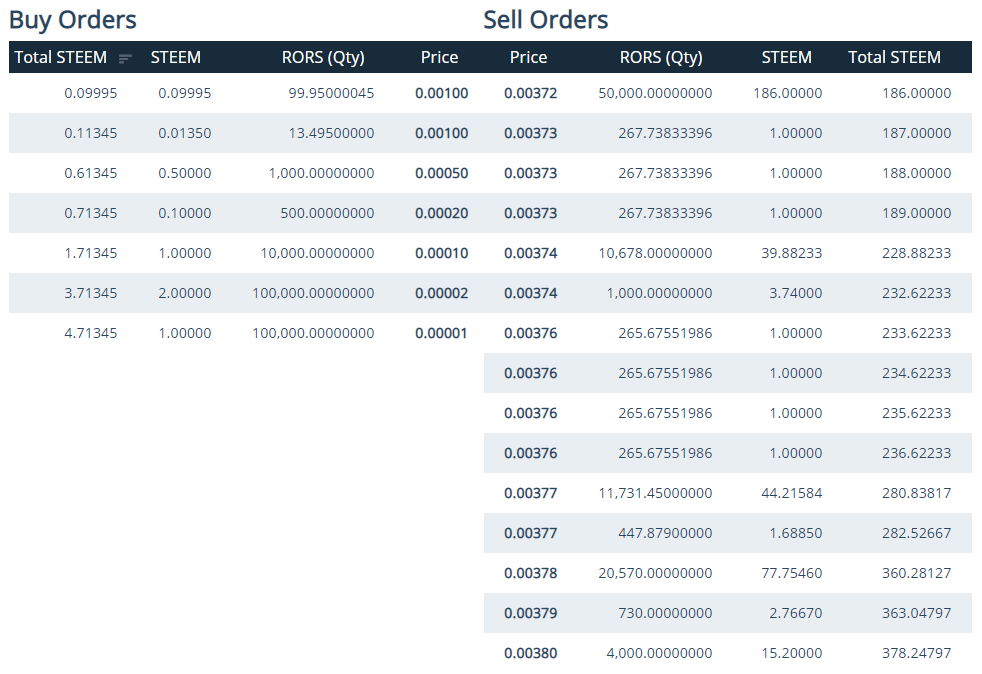Sort Sell Orders by RORS (Qty) header

661,57
